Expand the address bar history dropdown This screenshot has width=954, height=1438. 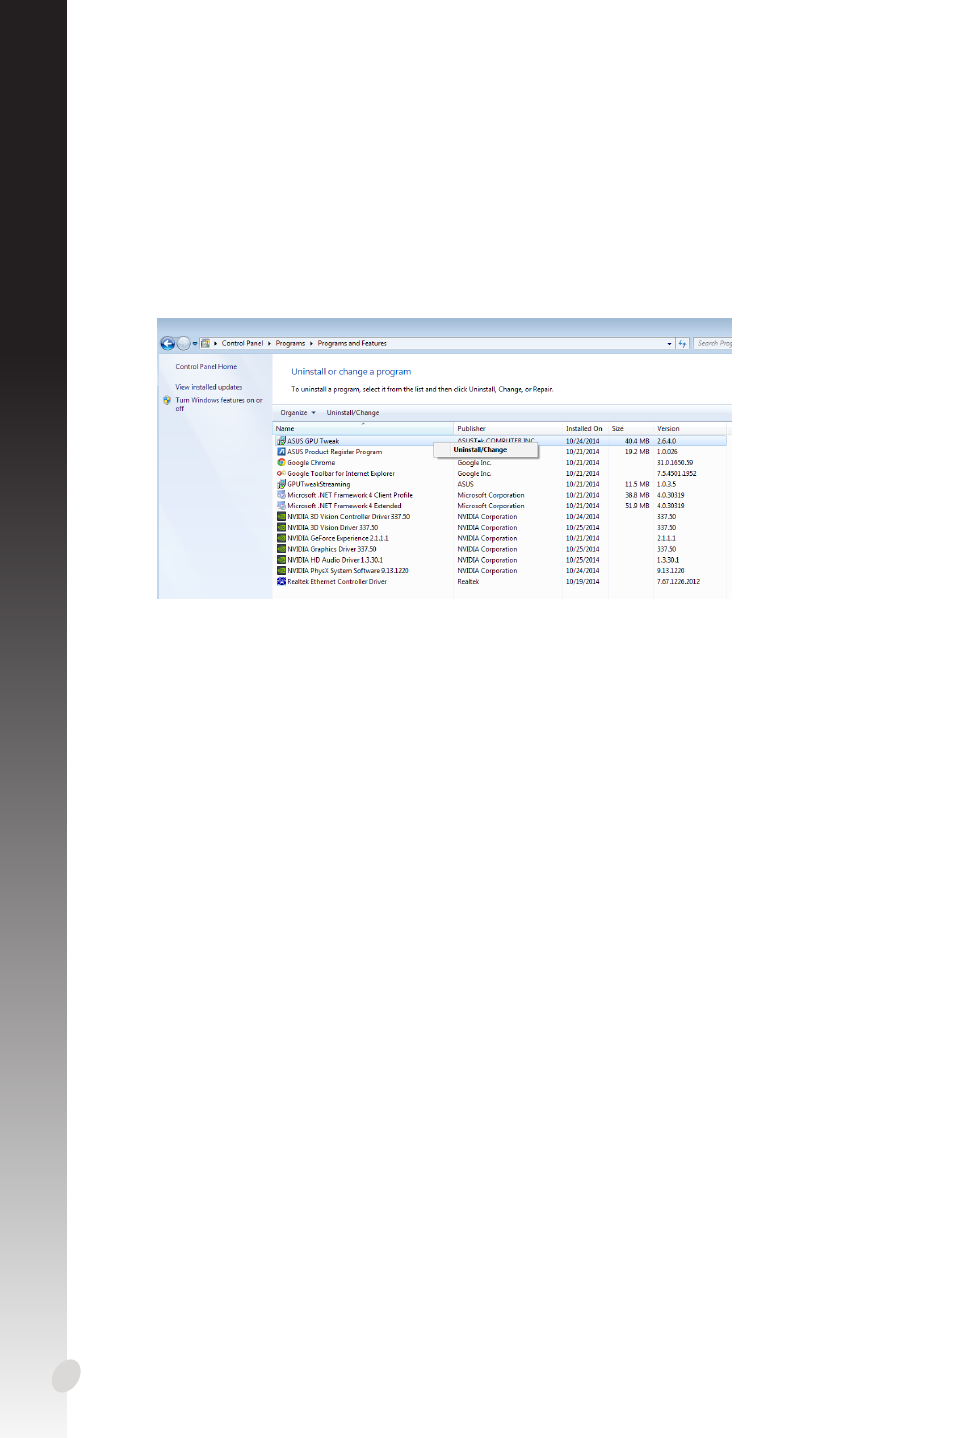(670, 343)
